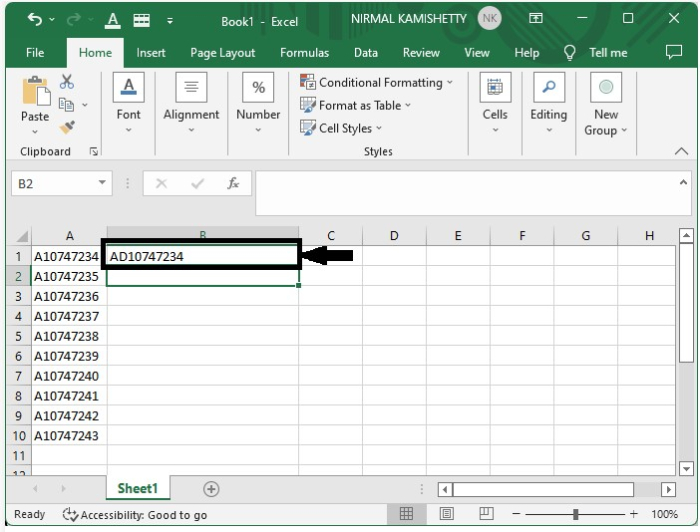
Task: Click the zoom slider handle
Action: 576,514
